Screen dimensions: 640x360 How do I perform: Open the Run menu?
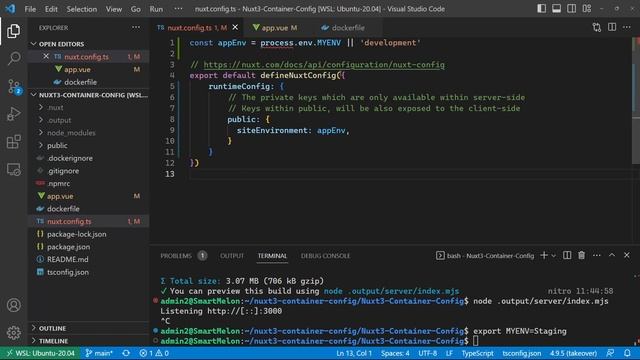(156, 9)
